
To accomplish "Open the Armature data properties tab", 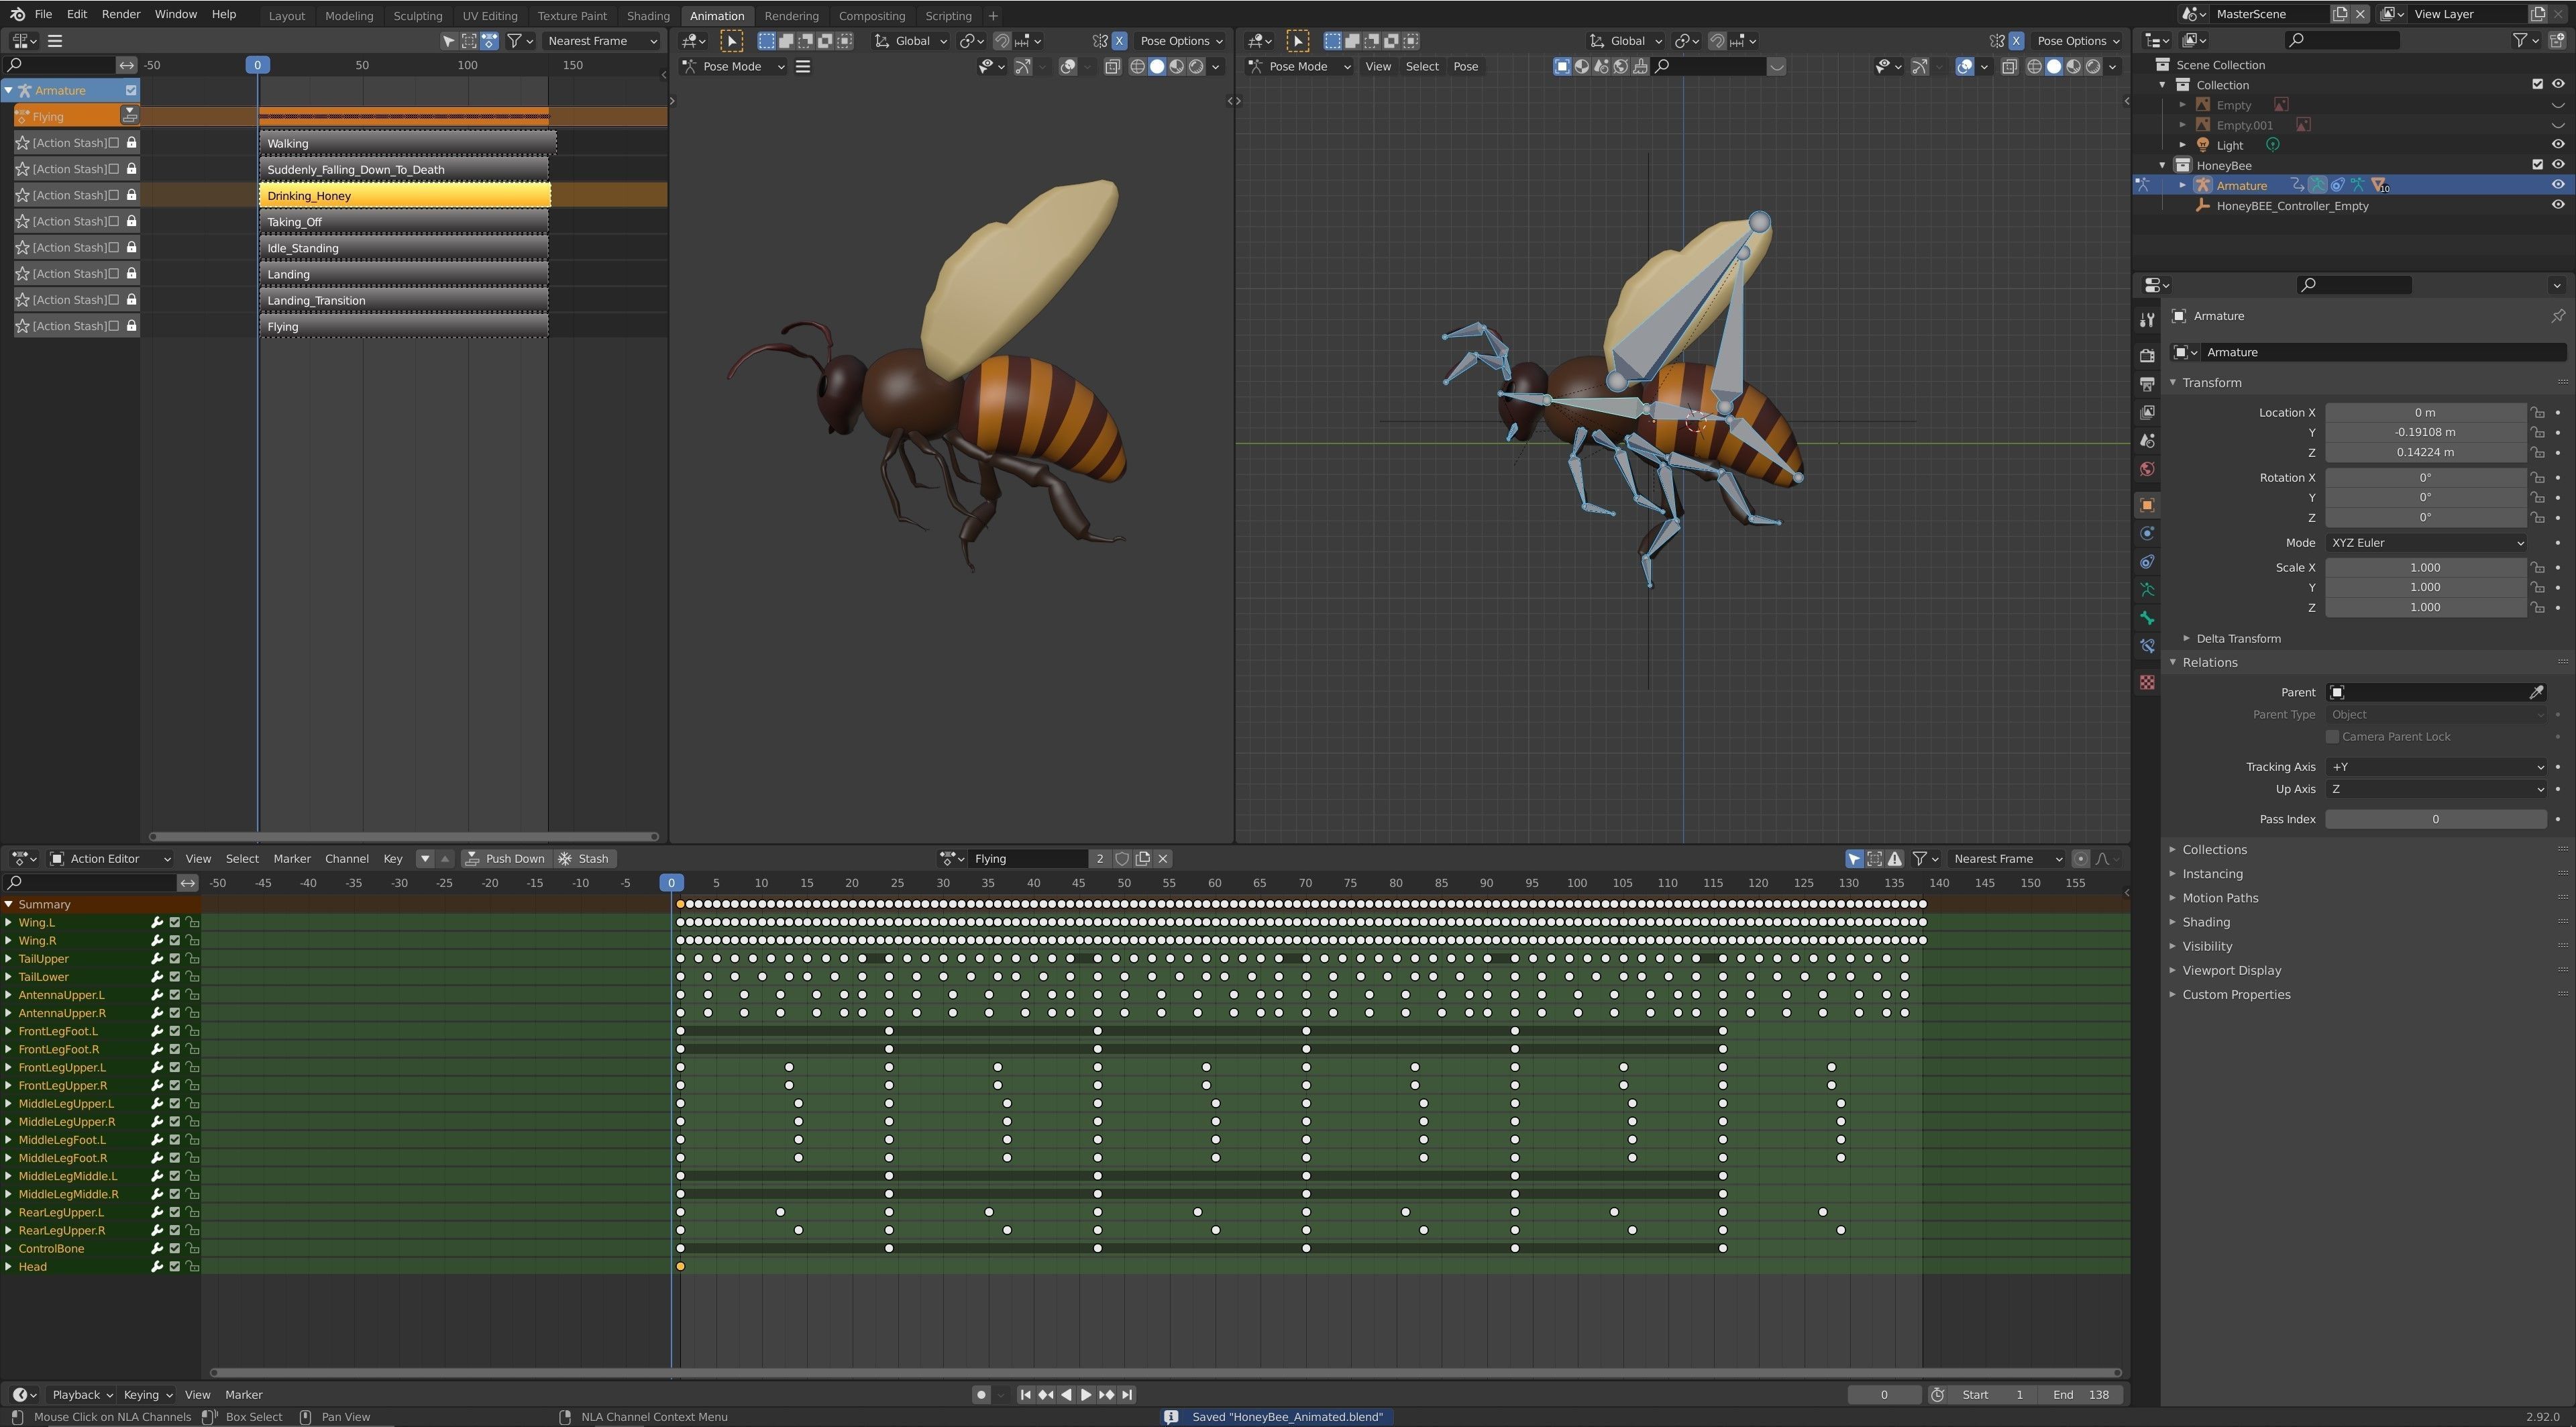I will [2146, 590].
